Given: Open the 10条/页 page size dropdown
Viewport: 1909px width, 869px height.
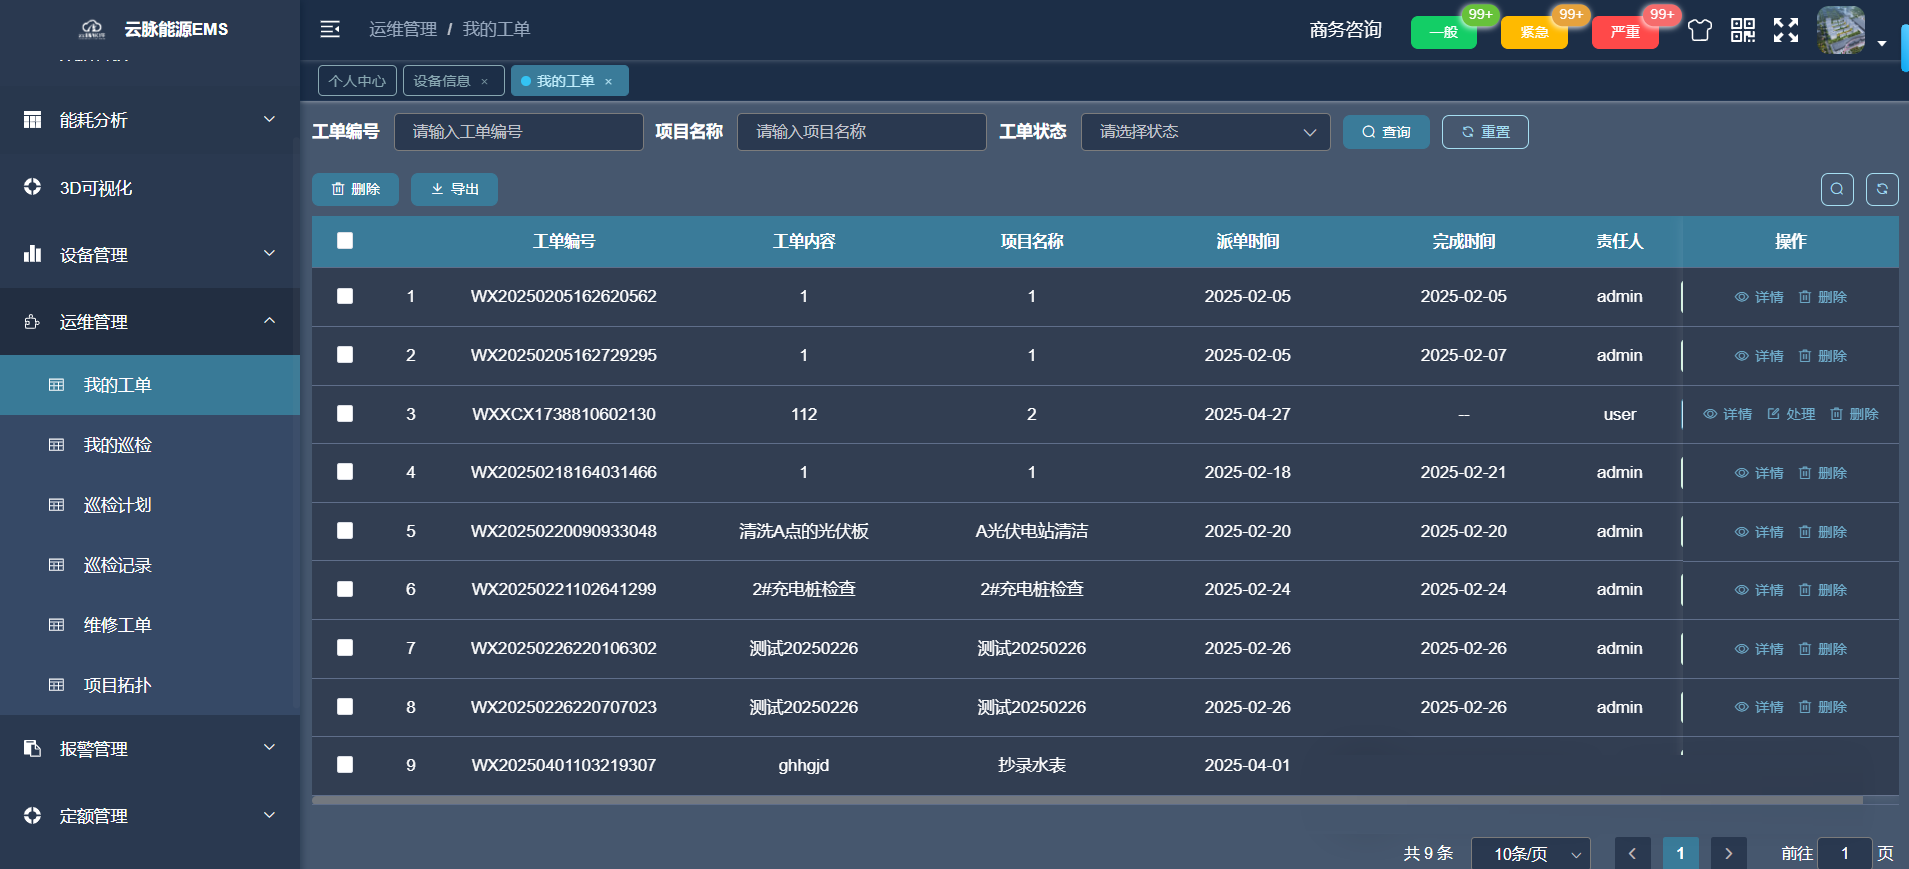Looking at the screenshot, I should click(1531, 853).
